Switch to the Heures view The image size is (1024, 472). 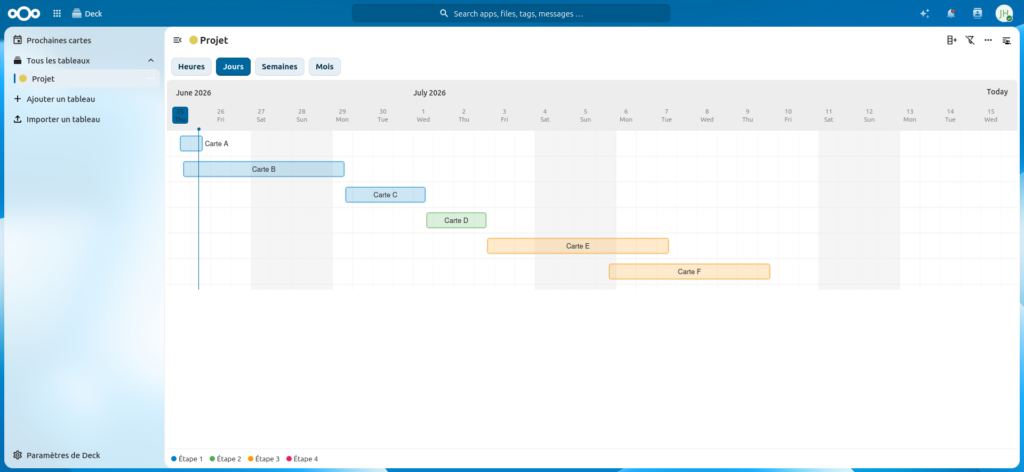pos(191,67)
